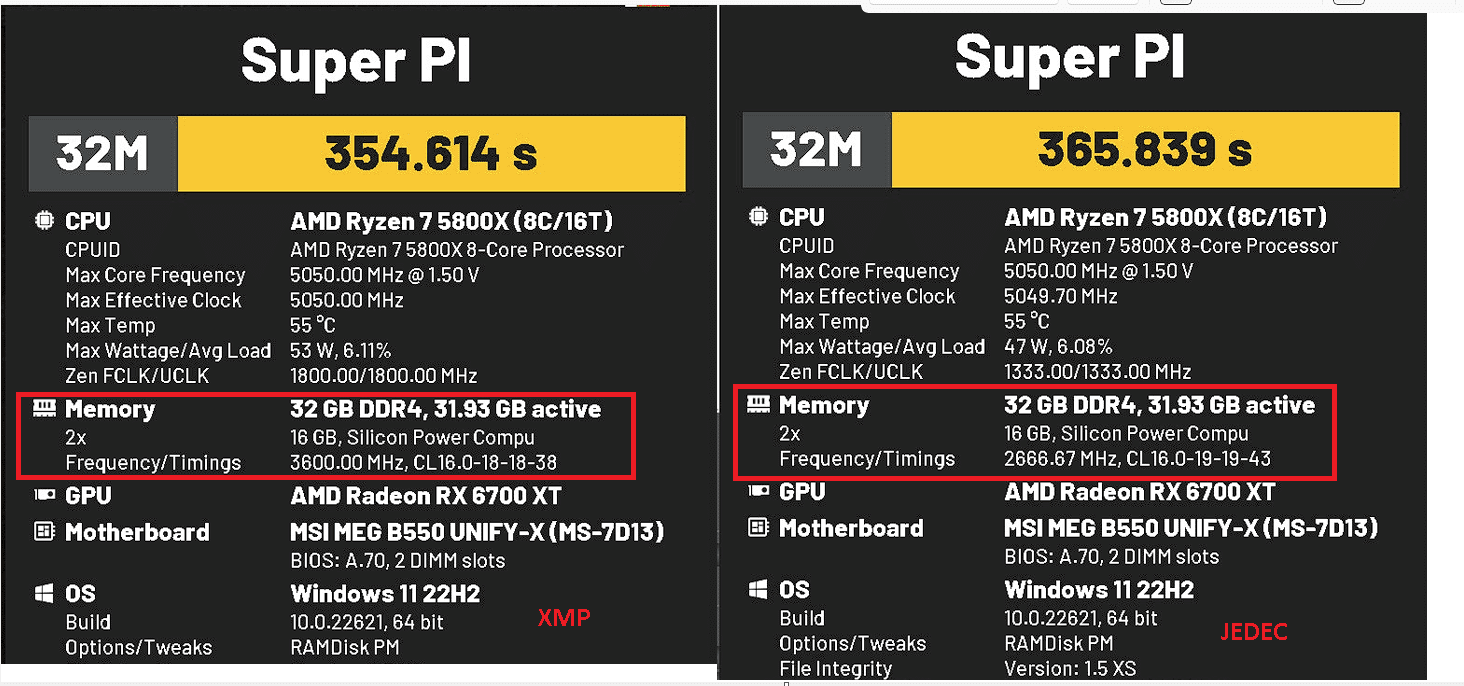Click the Motherboard icon in left panel

44,531
